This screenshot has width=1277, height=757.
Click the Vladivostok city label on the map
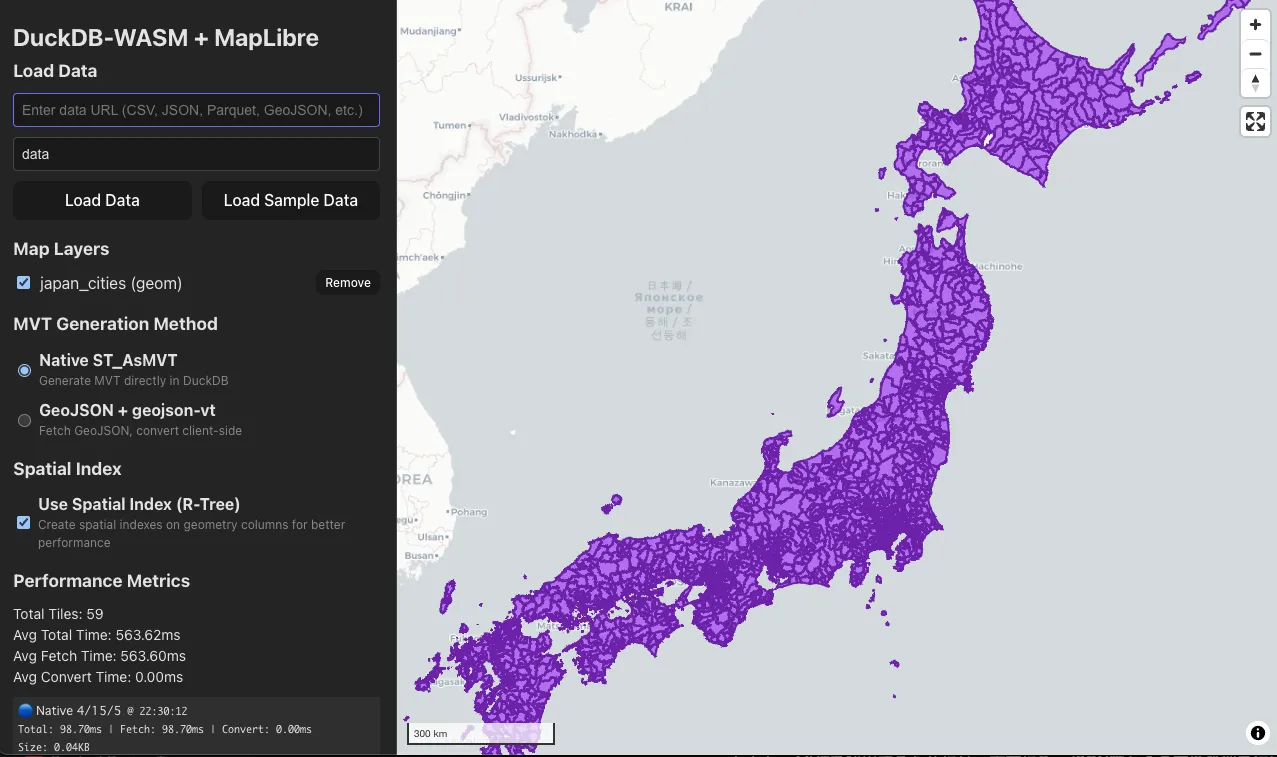(x=526, y=117)
